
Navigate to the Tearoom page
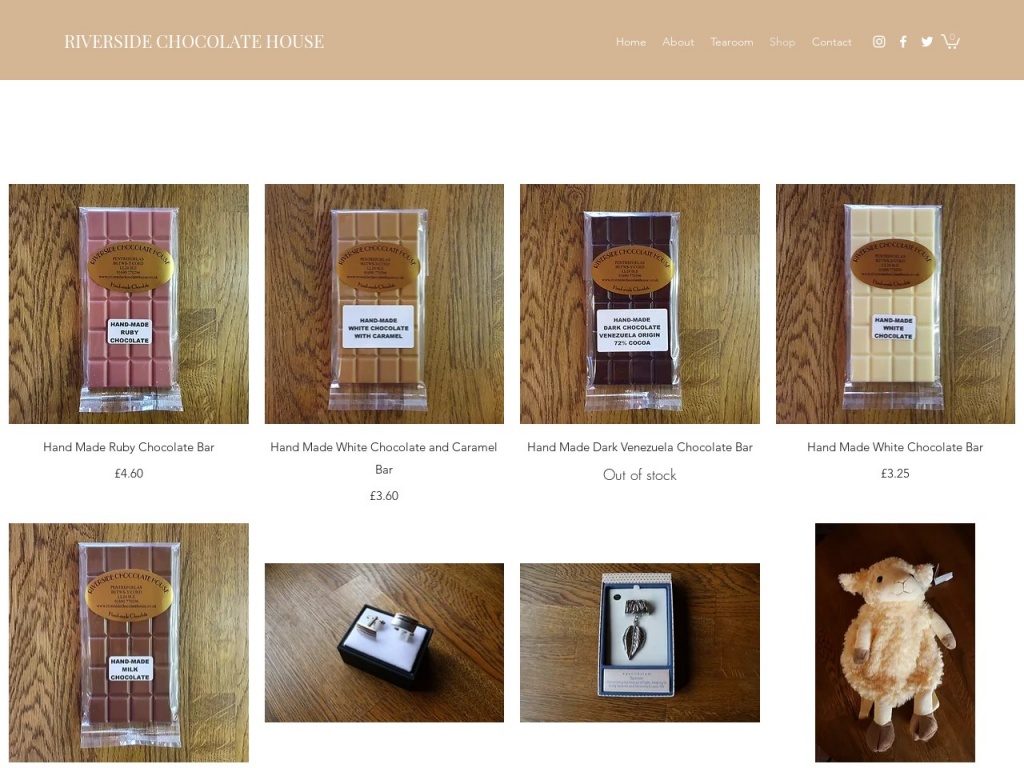click(731, 42)
